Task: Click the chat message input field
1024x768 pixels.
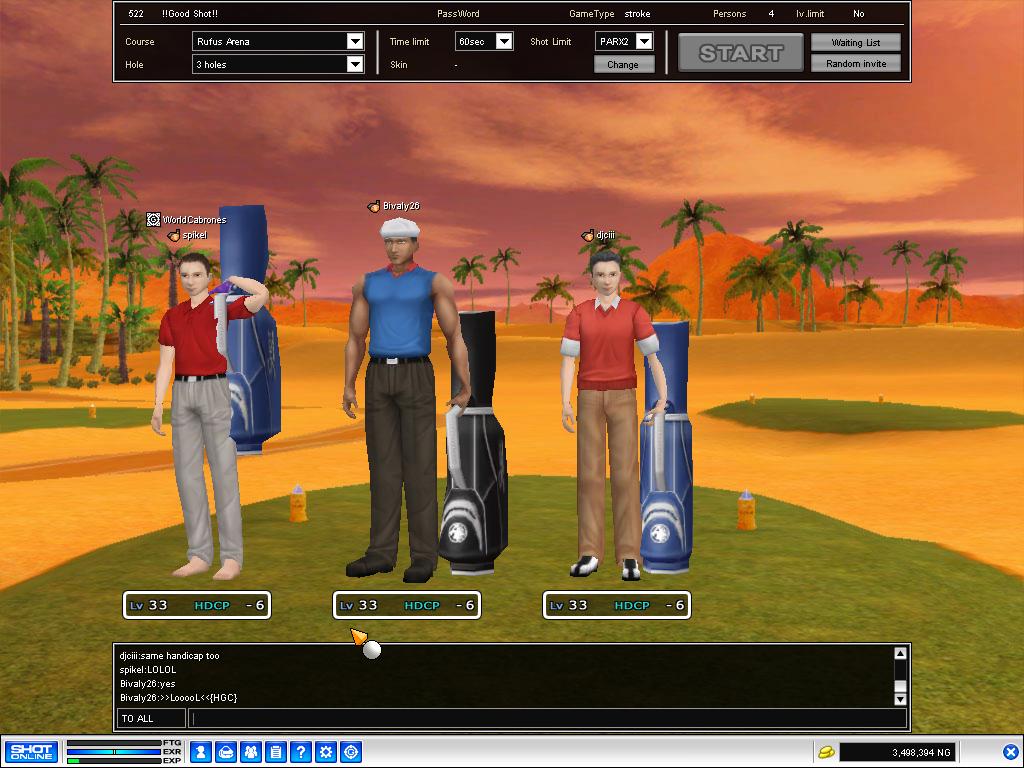Action: pos(547,718)
